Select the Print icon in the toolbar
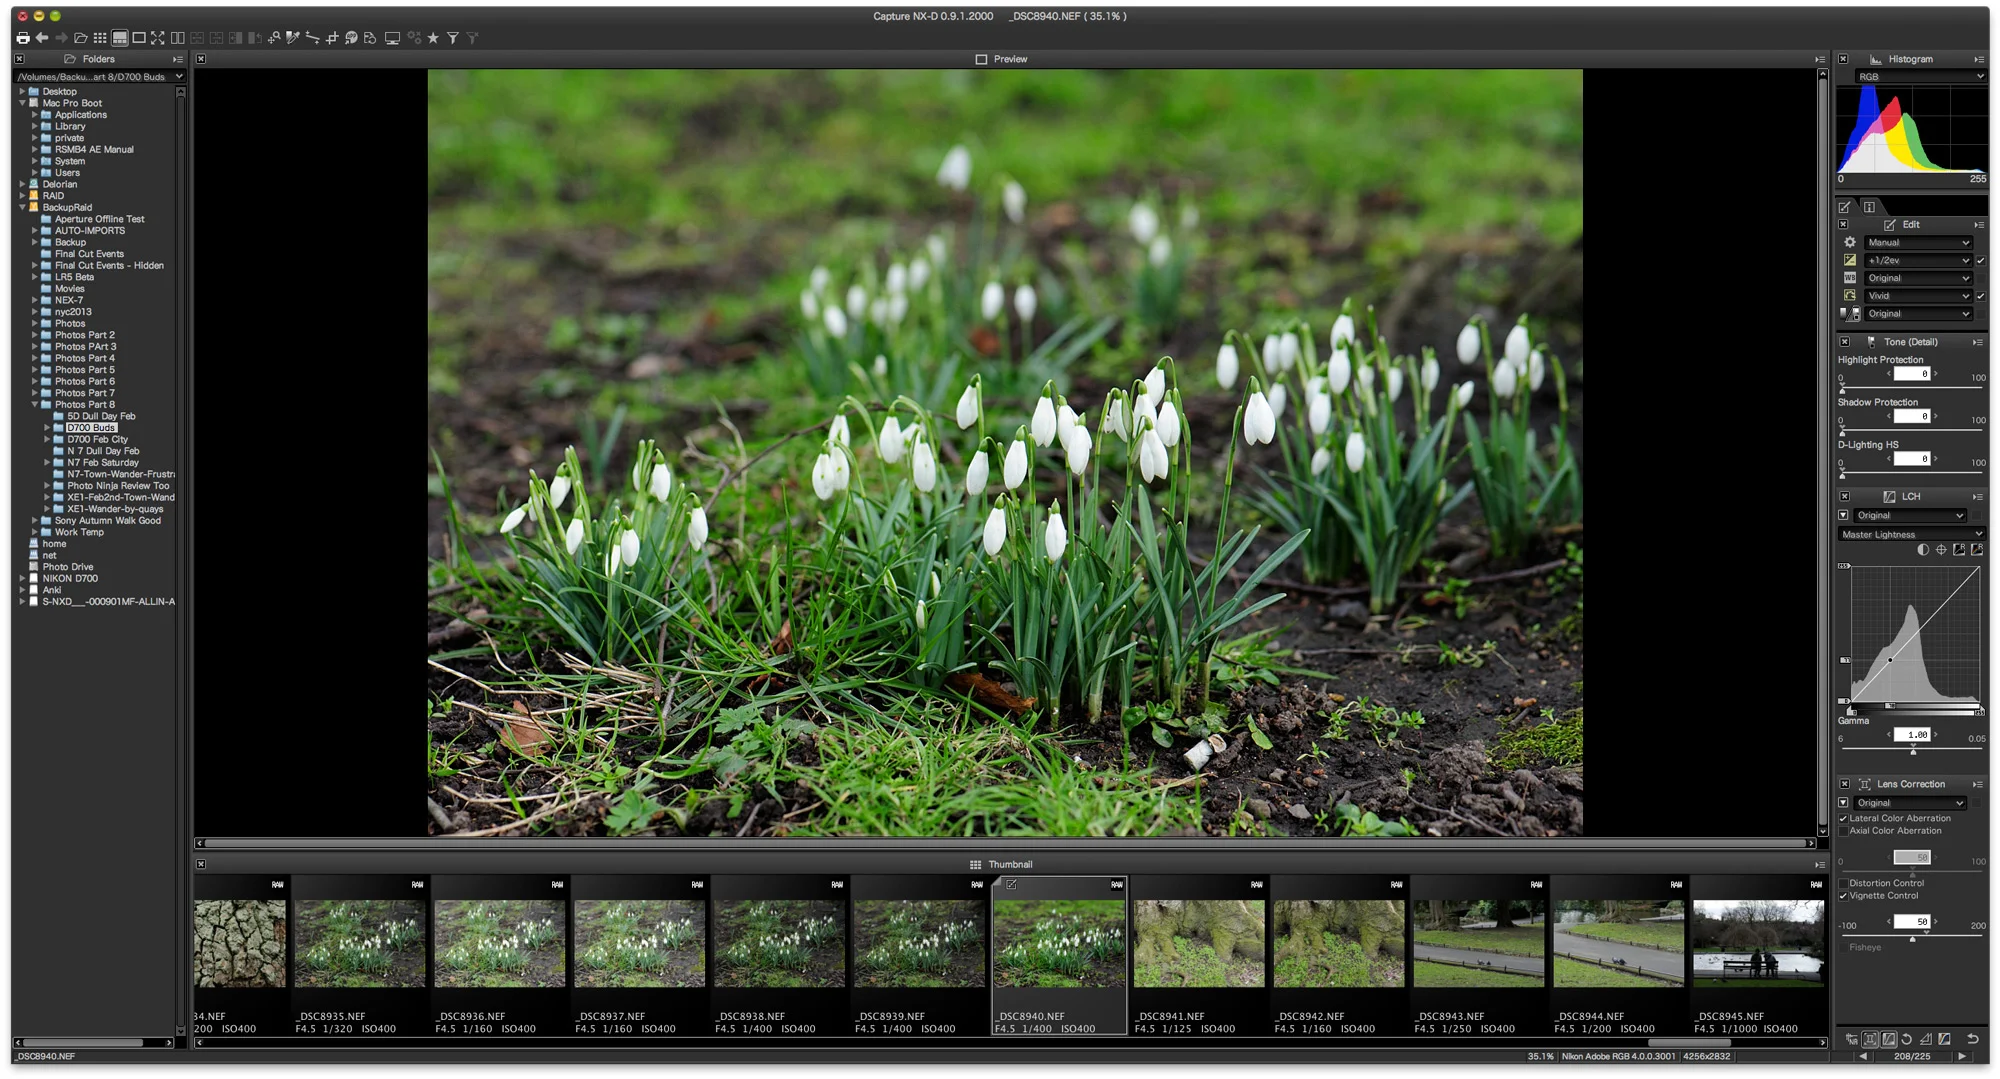2000x1079 pixels. tap(23, 38)
